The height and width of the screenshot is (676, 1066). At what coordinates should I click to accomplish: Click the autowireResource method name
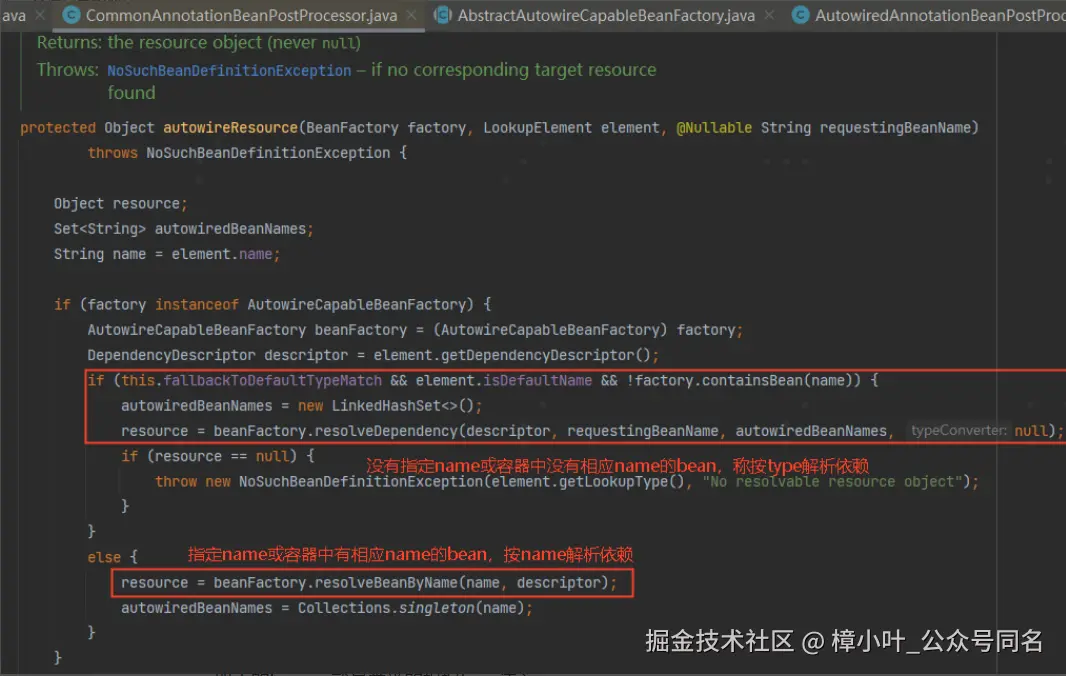click(230, 128)
